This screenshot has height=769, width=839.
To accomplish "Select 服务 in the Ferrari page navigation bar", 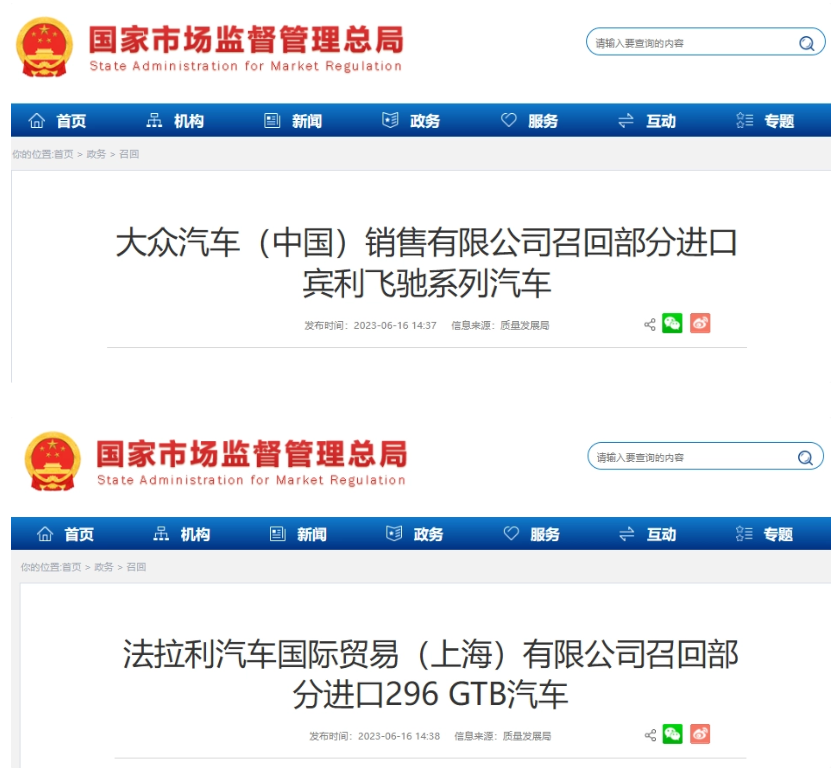I will [x=545, y=534].
